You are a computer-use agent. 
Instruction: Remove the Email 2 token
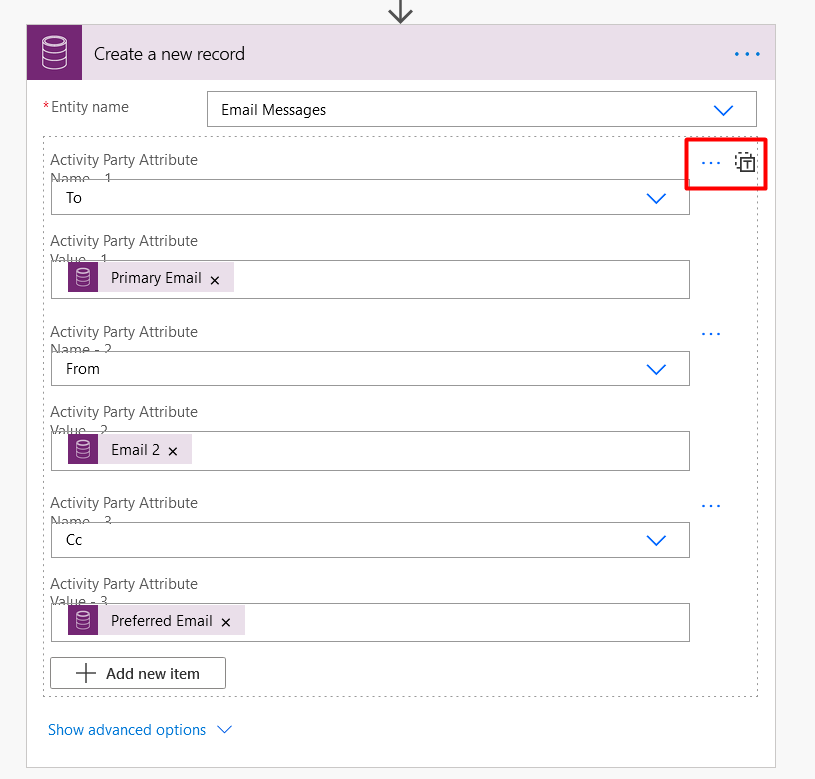173,452
